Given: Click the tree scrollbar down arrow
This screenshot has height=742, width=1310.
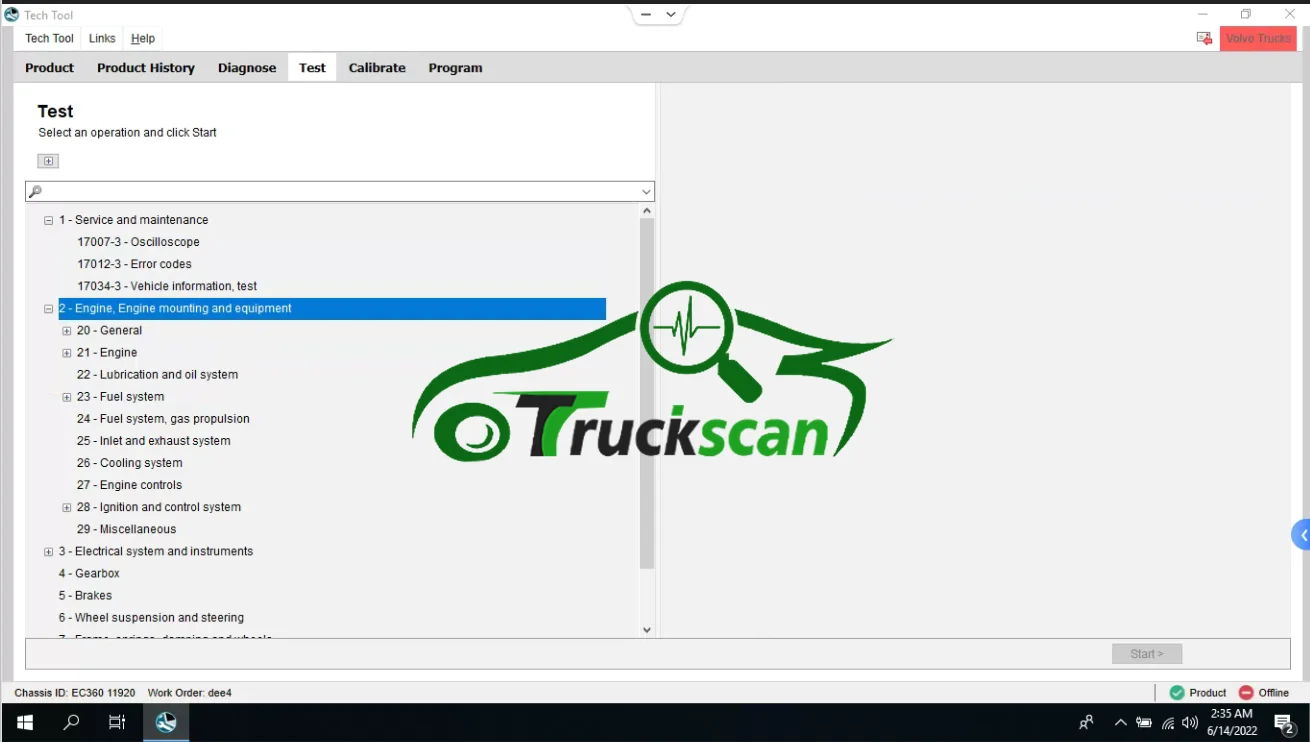Looking at the screenshot, I should point(646,630).
